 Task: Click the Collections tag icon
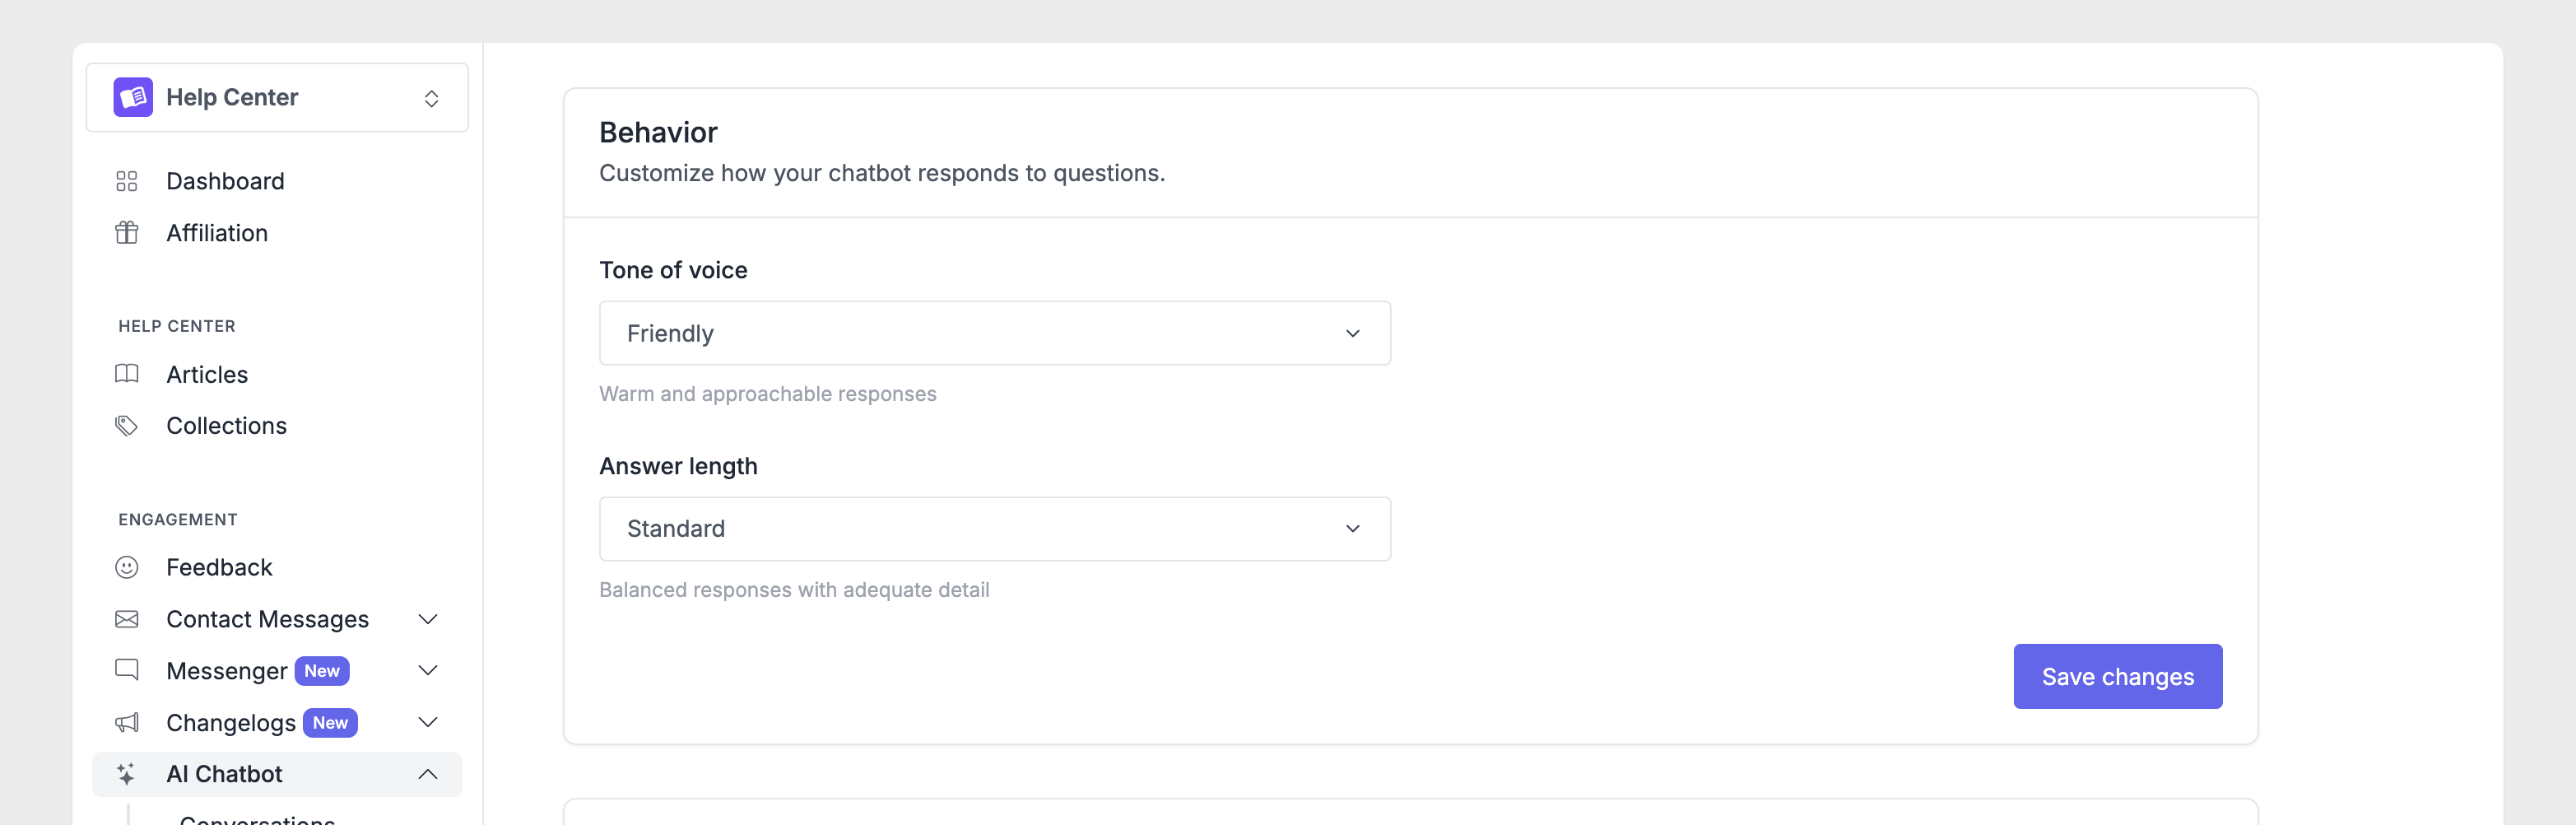(127, 426)
